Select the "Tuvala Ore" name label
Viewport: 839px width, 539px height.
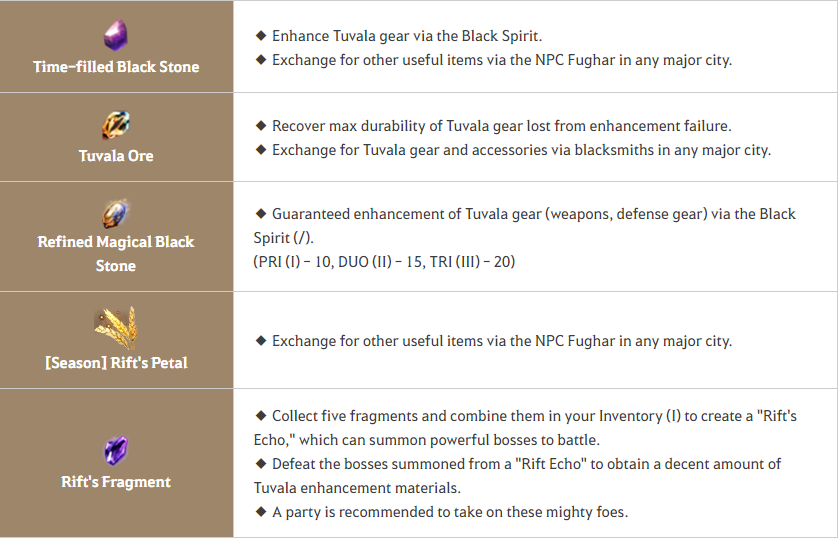[x=116, y=156]
